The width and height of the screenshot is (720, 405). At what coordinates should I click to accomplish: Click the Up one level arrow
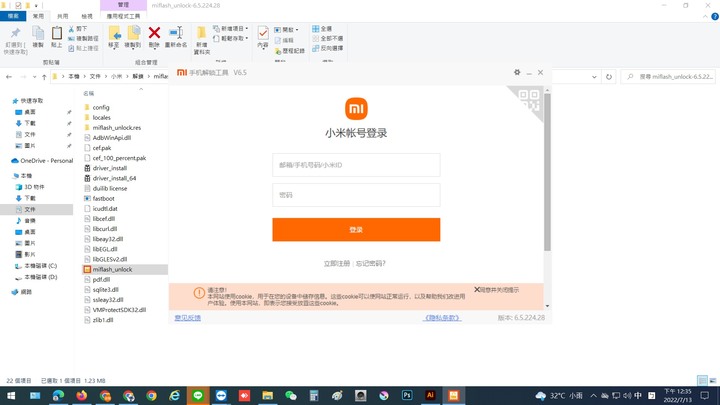click(44, 77)
